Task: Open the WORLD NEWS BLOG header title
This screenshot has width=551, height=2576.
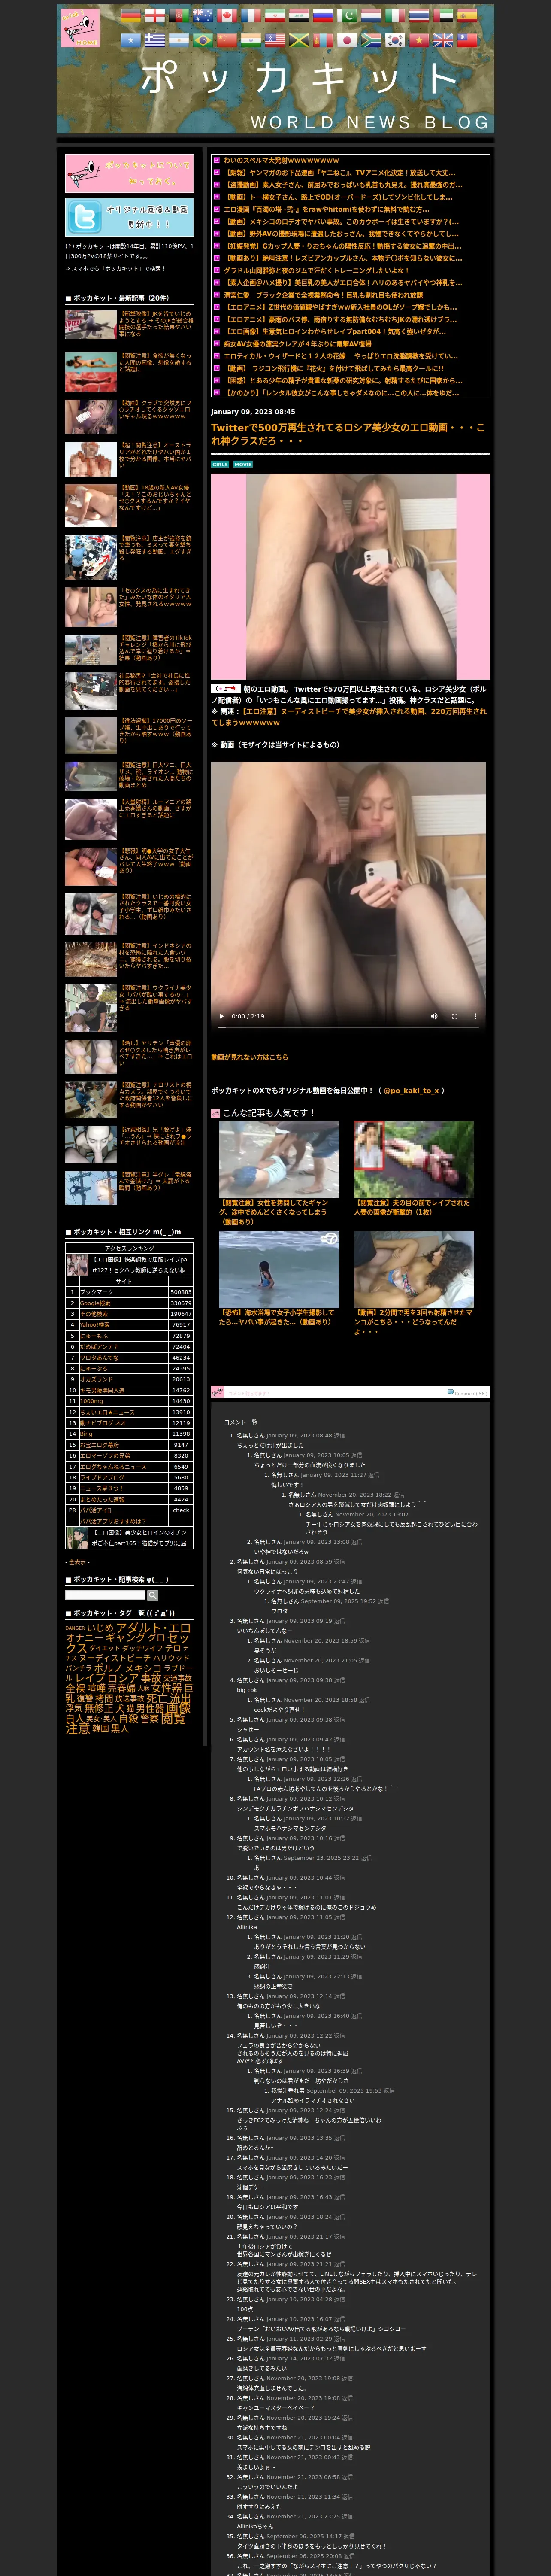Action: [370, 122]
